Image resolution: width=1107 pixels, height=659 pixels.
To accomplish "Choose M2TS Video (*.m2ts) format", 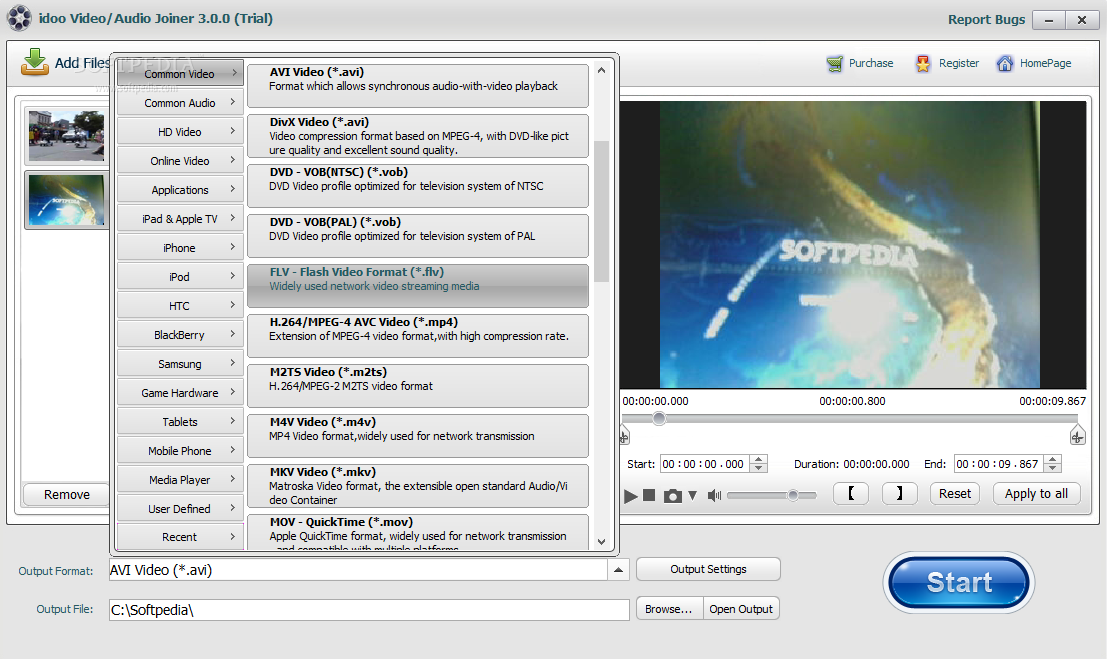I will (418, 386).
